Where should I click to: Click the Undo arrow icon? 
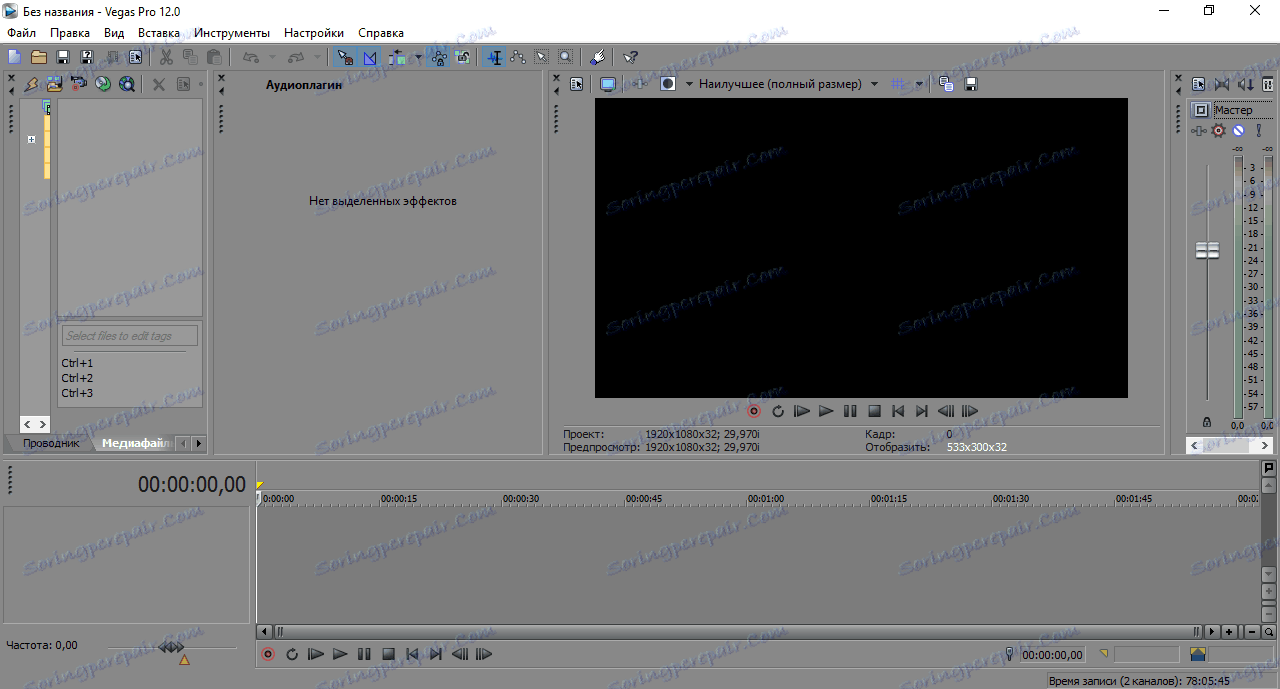coord(250,57)
